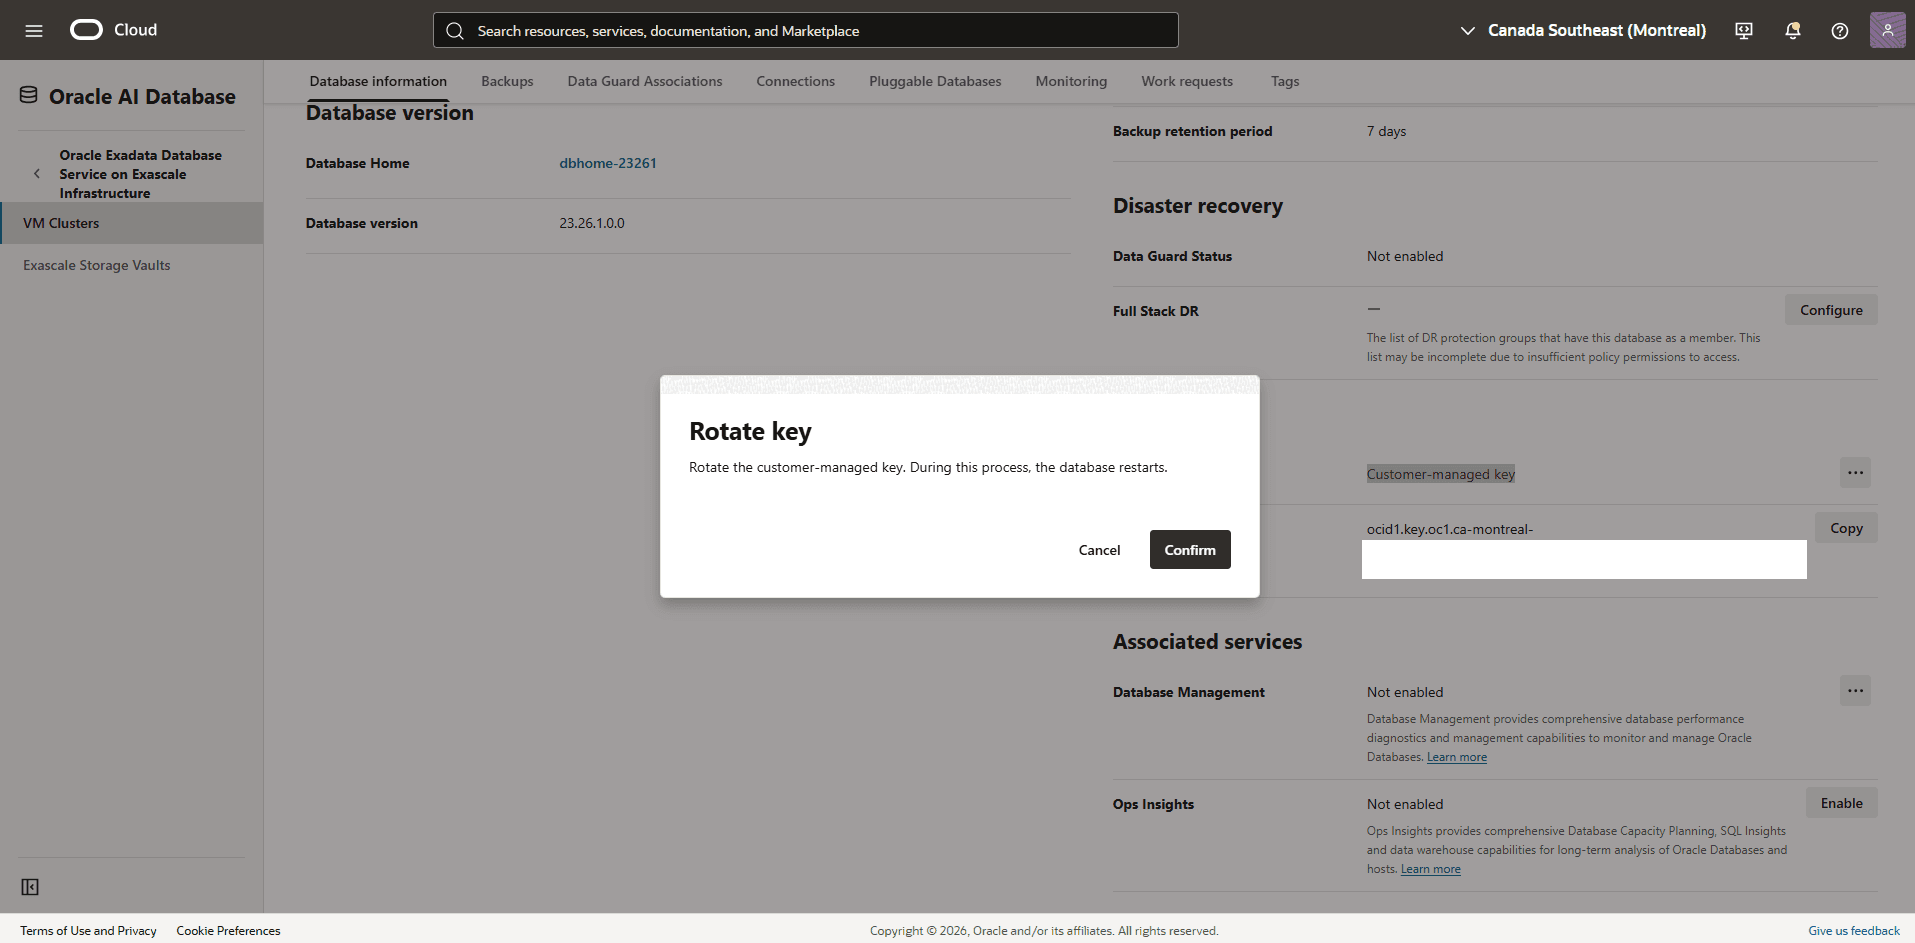Click Oracle Exadata Database Service on Exascale Infrastructure
The image size is (1915, 943).
(140, 174)
